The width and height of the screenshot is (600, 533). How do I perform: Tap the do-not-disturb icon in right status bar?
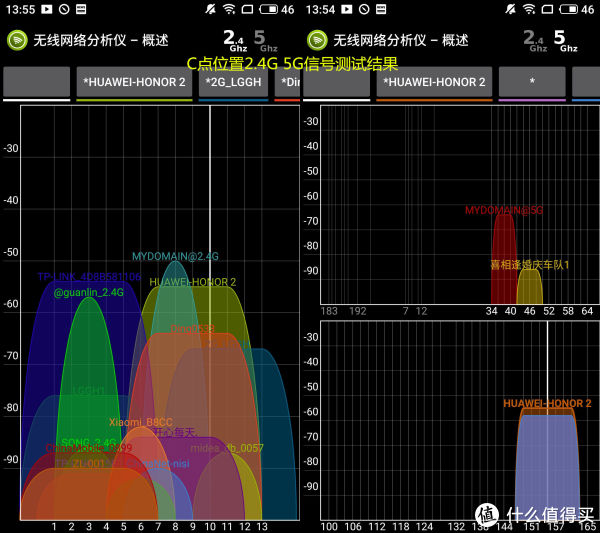(364, 9)
